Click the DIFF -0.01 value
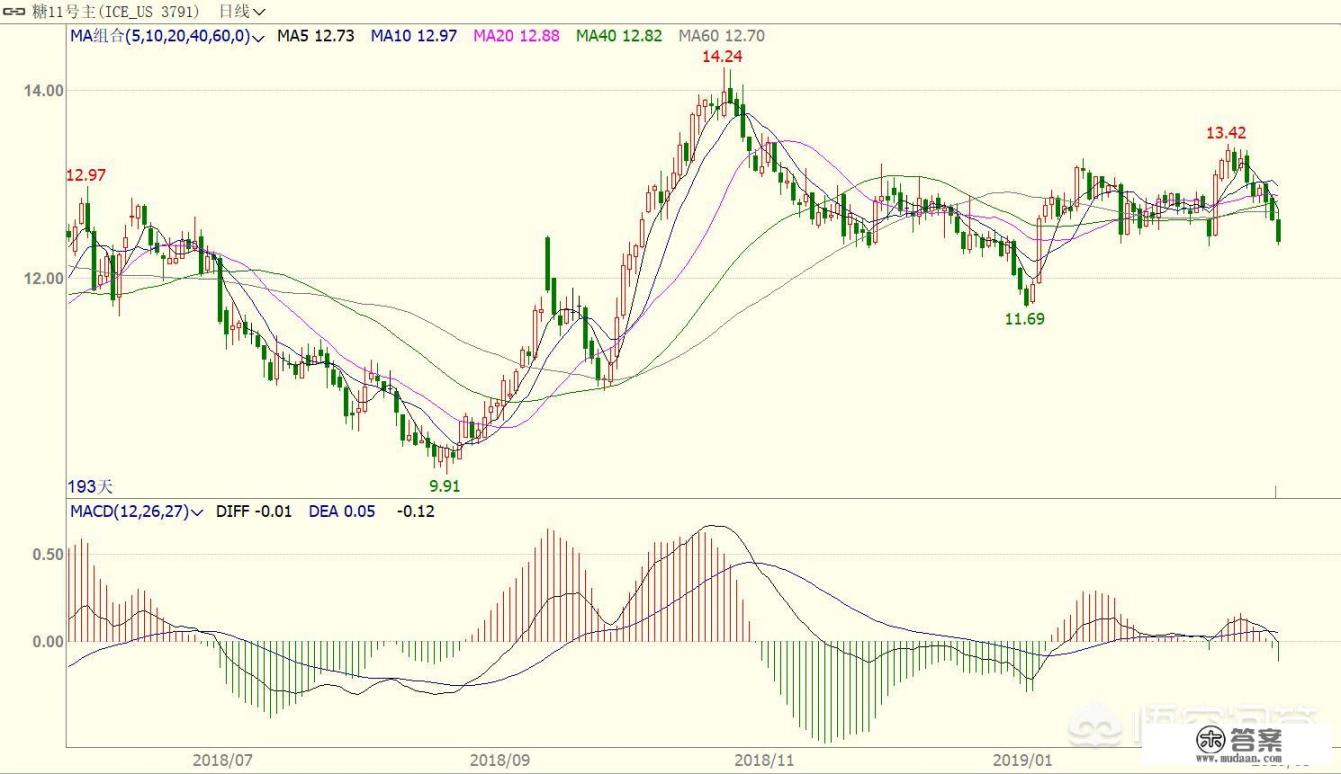Viewport: 1341px width, 774px height. [x=254, y=511]
